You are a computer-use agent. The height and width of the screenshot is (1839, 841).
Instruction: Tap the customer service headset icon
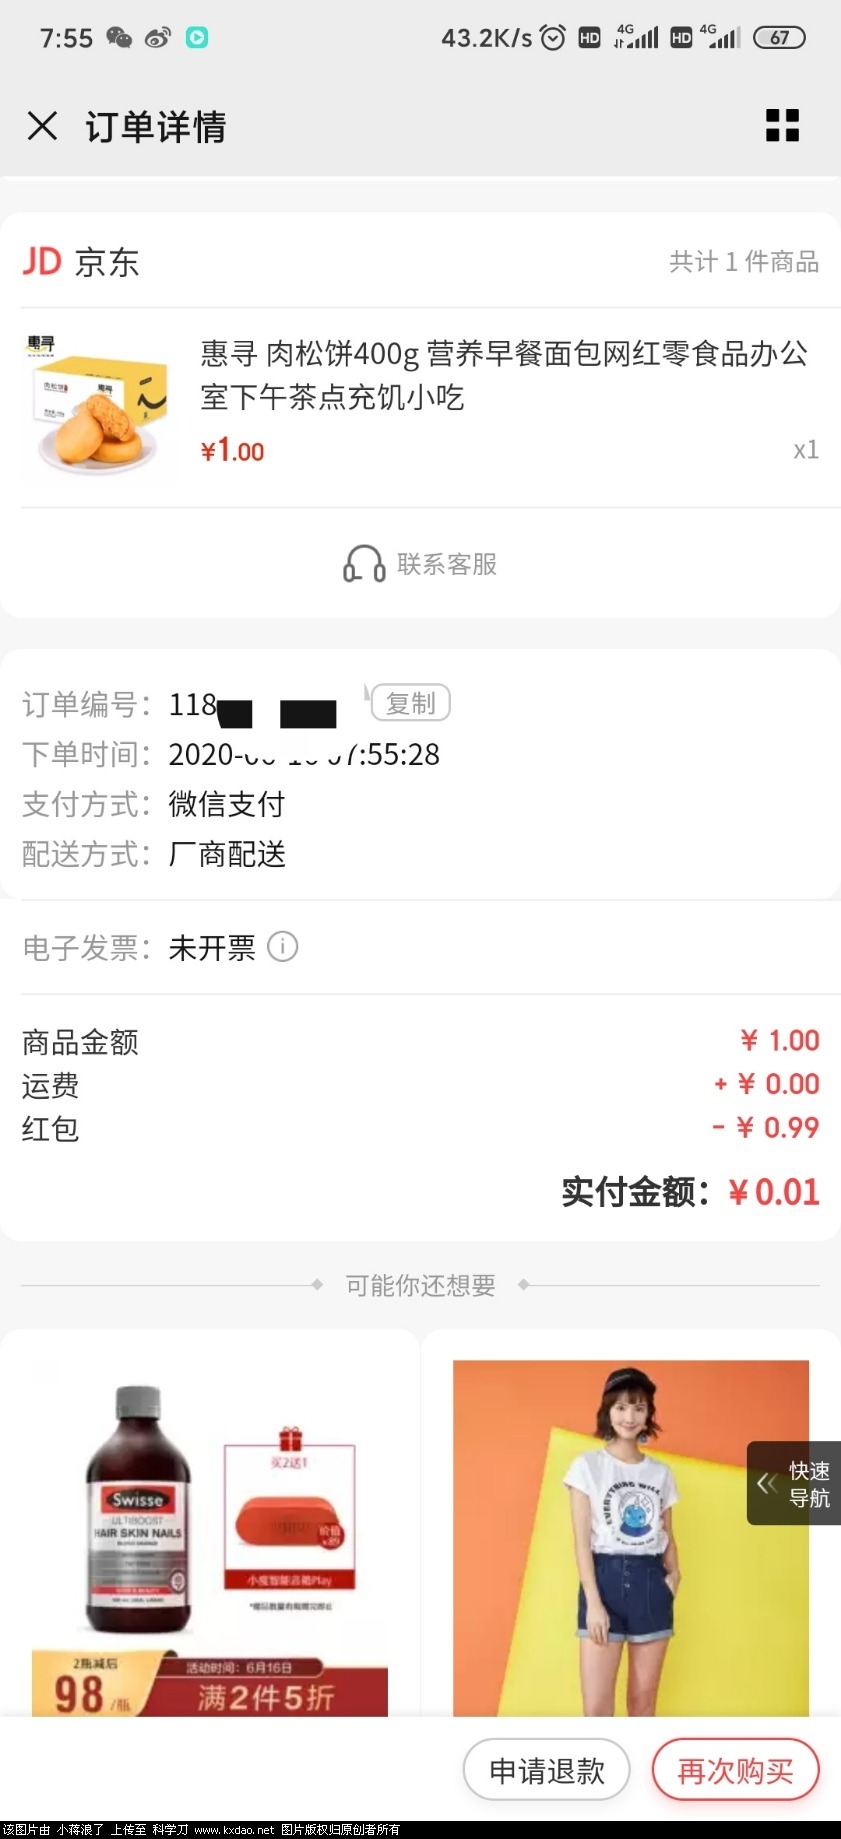(x=364, y=564)
